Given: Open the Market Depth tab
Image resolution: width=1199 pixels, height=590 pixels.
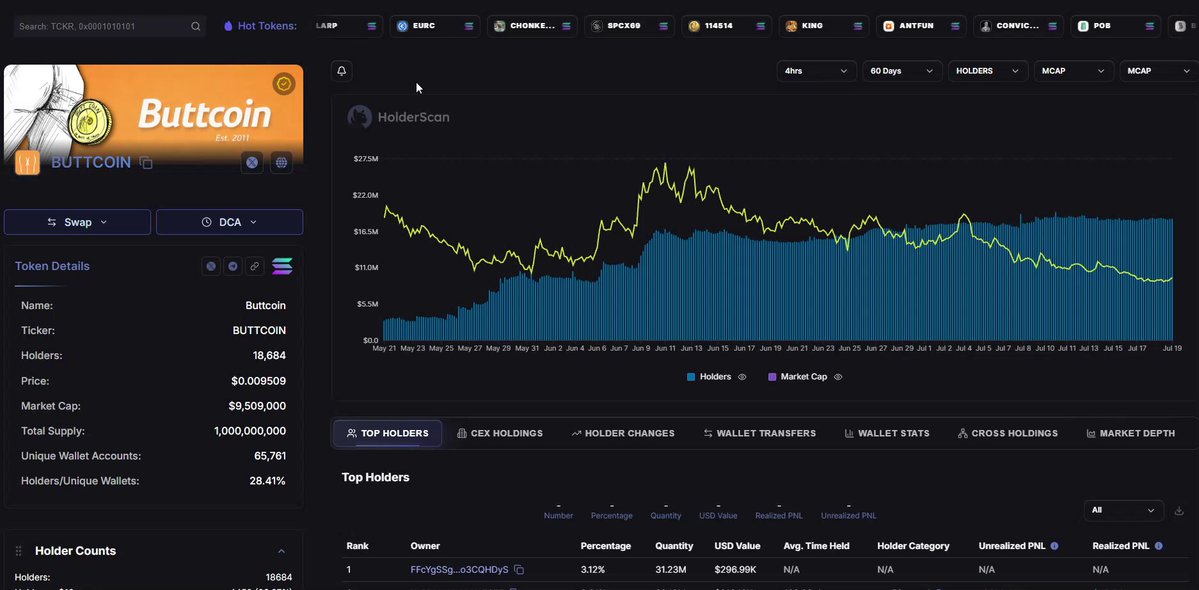Looking at the screenshot, I should [x=1131, y=433].
